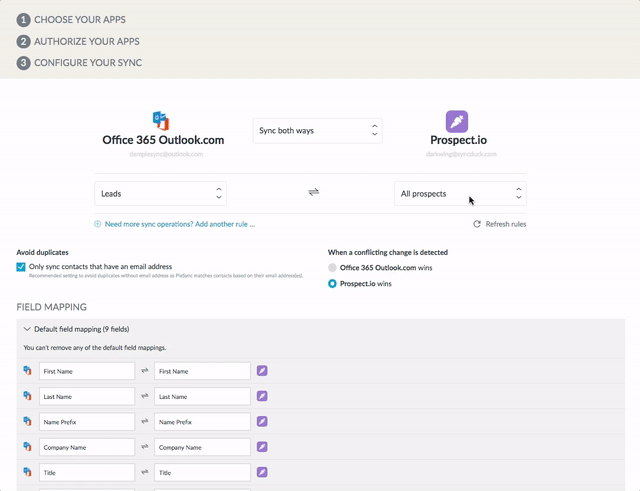Image resolution: width=640 pixels, height=491 pixels.
Task: Click the sync arrows in Company Name mapping row
Action: (144, 447)
